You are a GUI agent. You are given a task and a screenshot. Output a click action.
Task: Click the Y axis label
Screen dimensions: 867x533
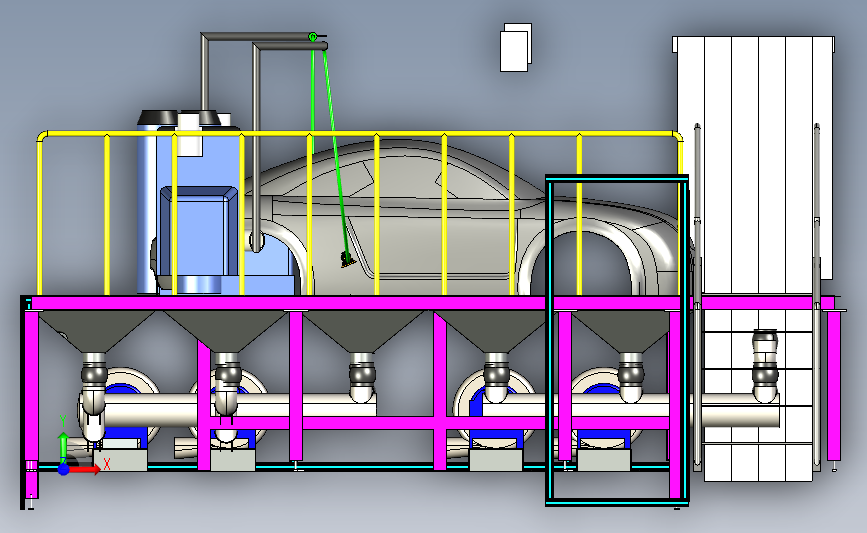(x=63, y=423)
